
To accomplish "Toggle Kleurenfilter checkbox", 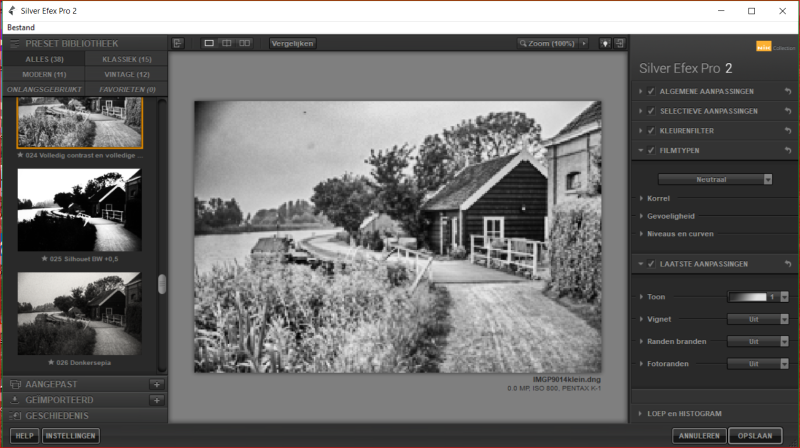I will tap(651, 131).
